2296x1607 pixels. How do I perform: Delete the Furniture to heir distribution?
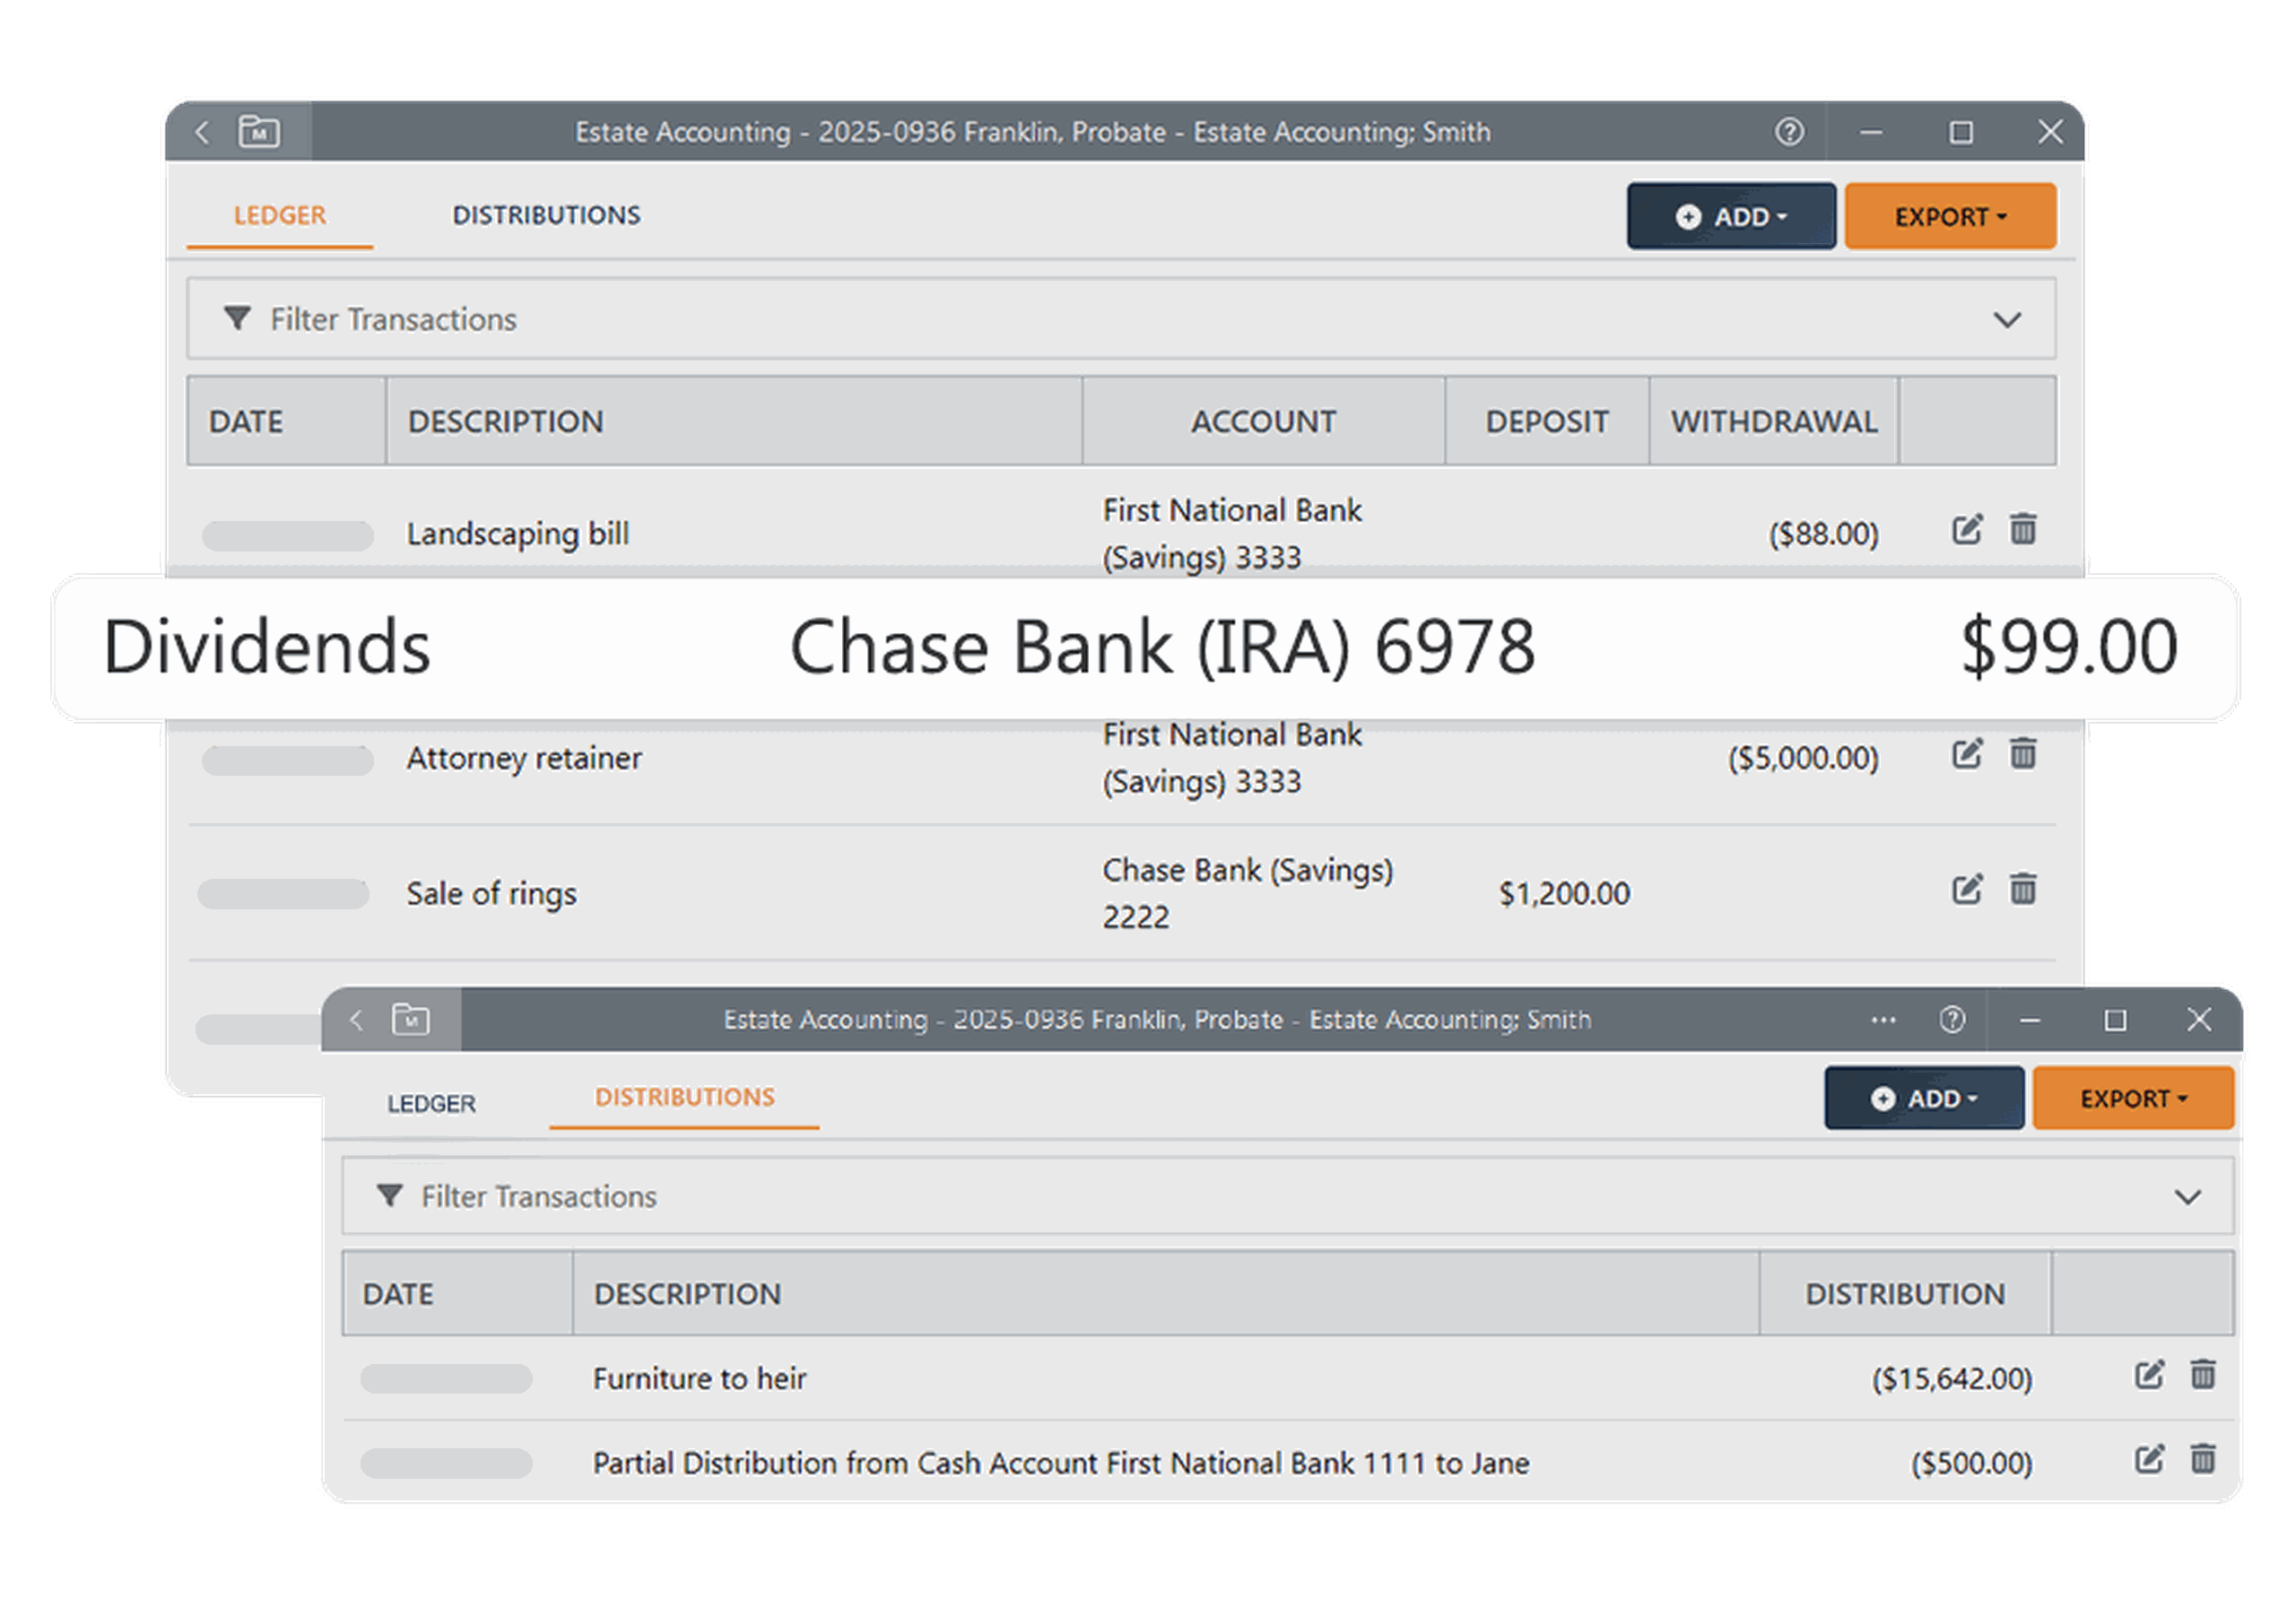(2202, 1377)
